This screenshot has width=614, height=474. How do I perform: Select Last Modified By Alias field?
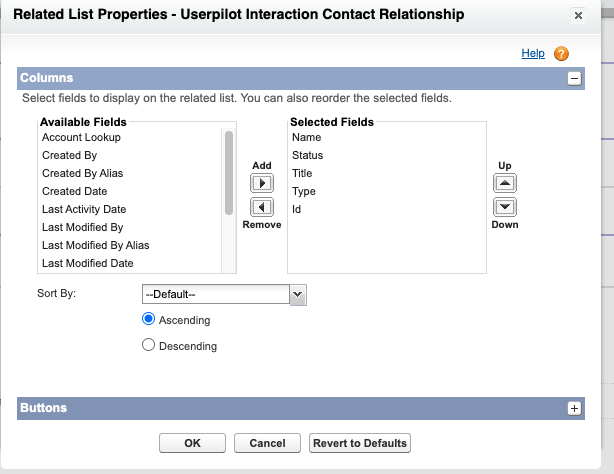(x=130, y=246)
